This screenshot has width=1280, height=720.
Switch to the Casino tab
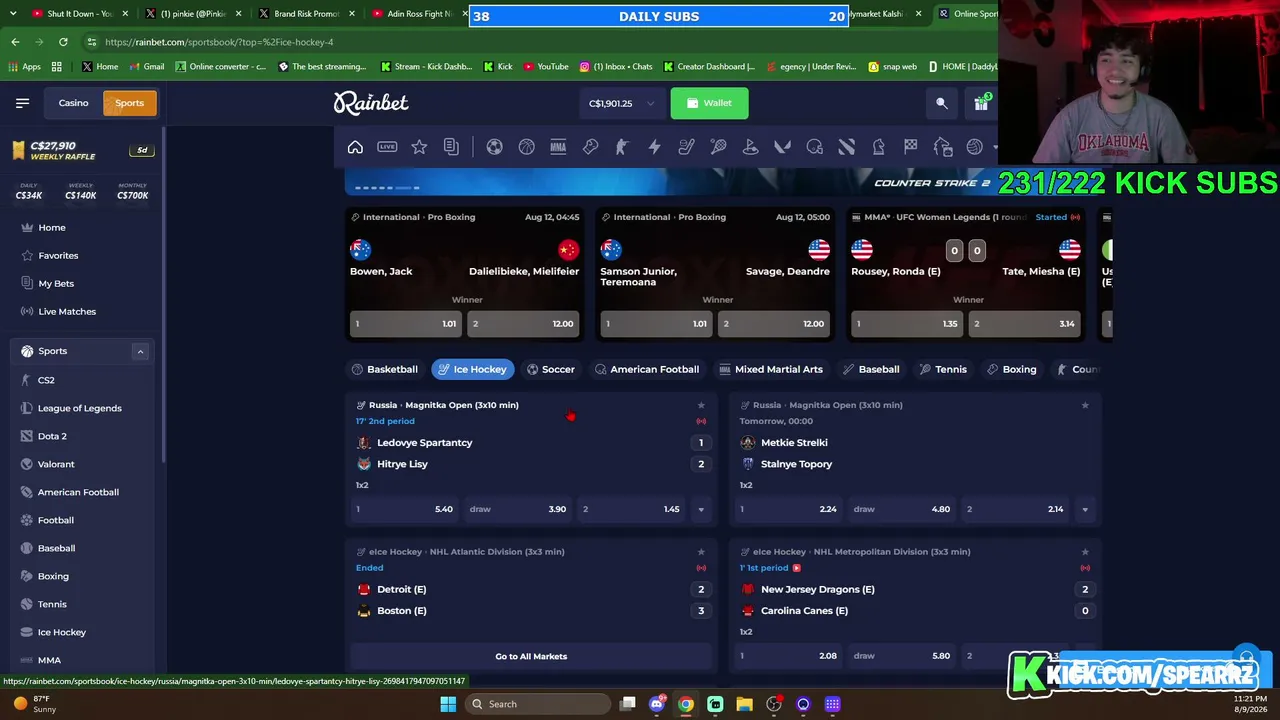click(73, 103)
